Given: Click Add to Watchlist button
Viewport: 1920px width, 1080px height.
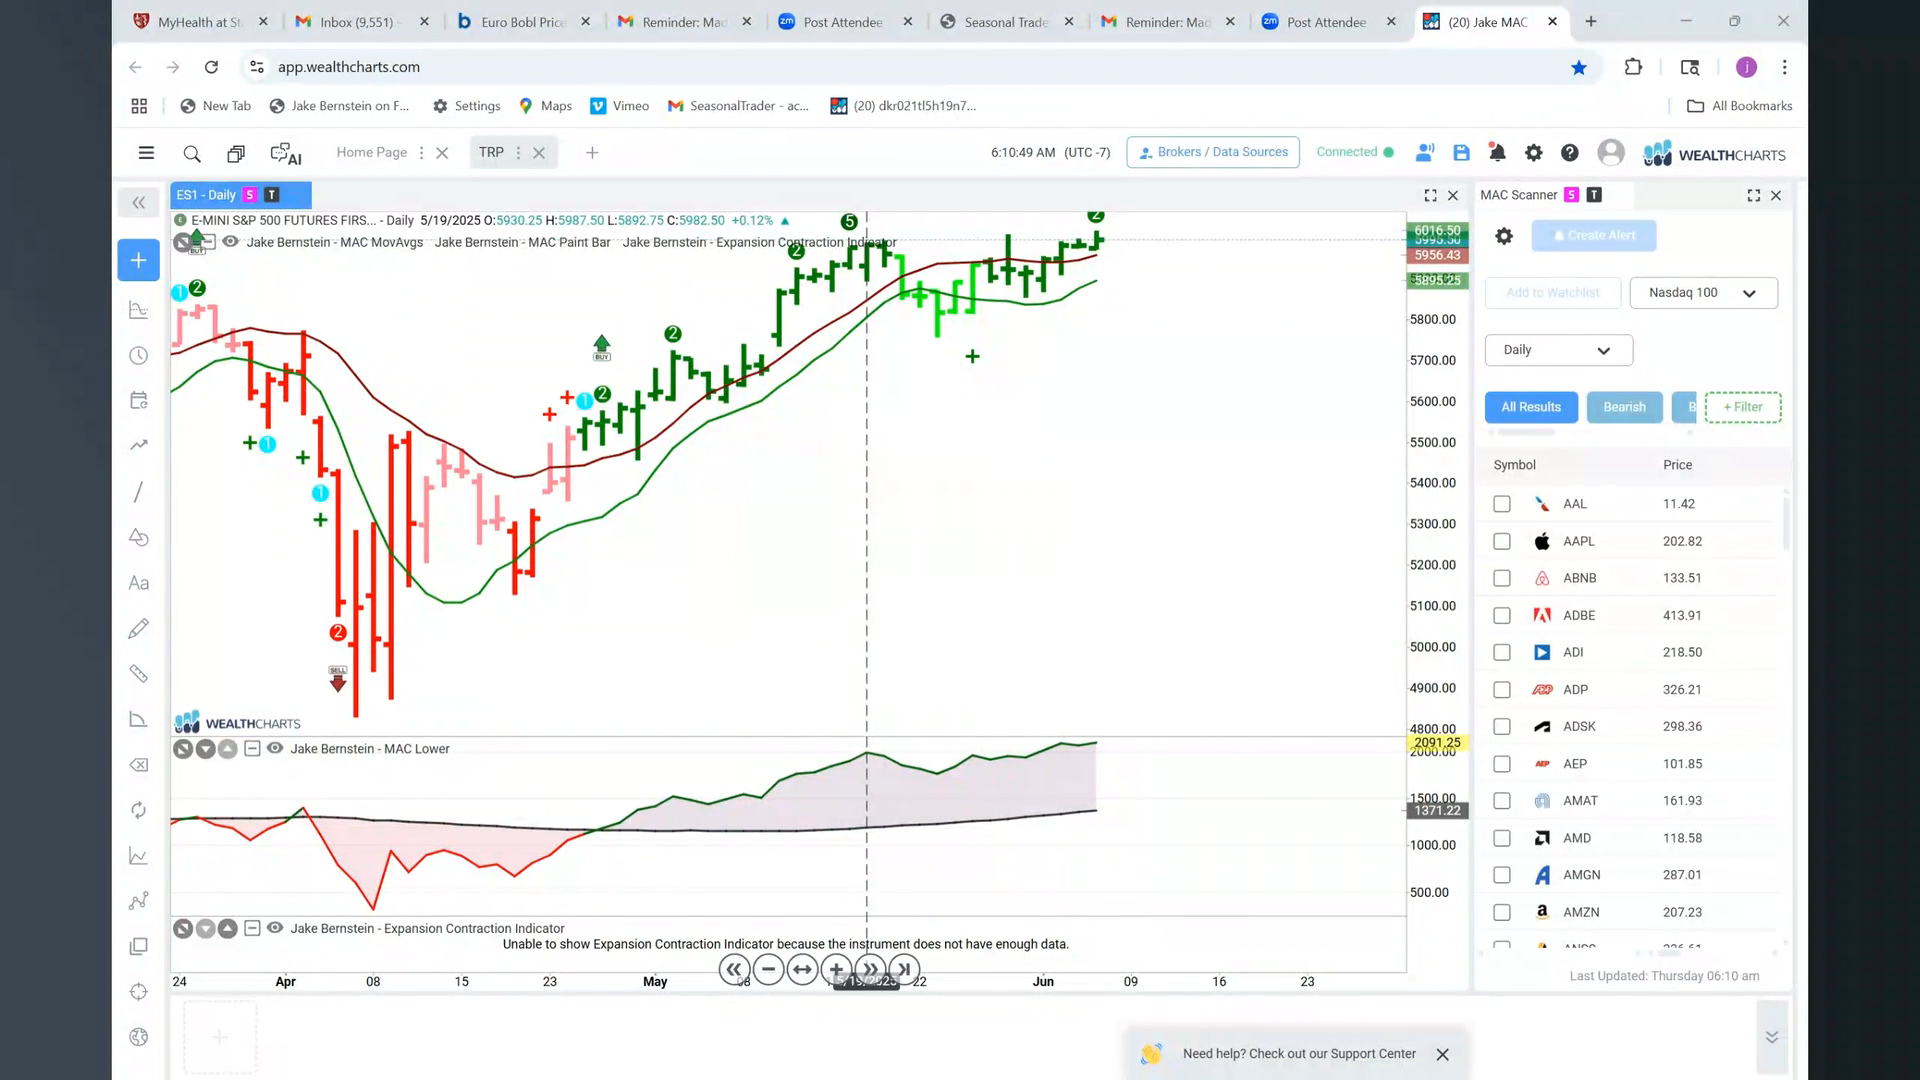Looking at the screenshot, I should click(1553, 293).
